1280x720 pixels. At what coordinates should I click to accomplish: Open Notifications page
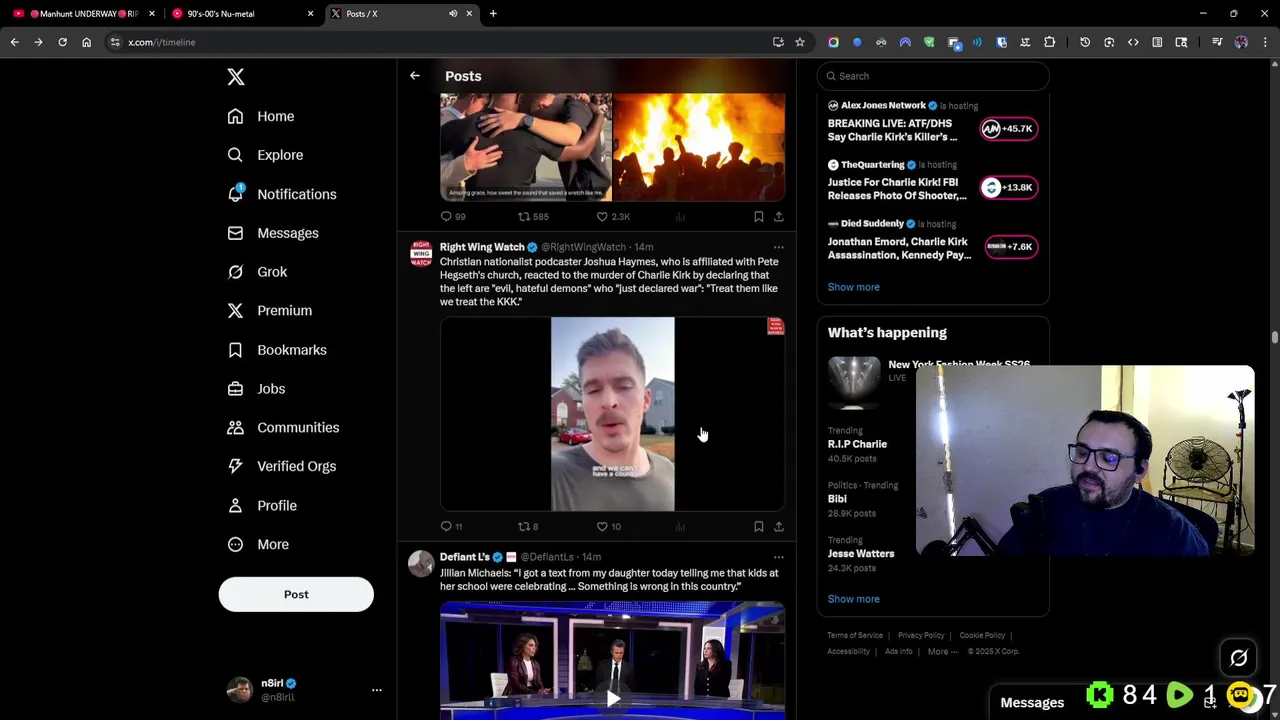coord(282,194)
